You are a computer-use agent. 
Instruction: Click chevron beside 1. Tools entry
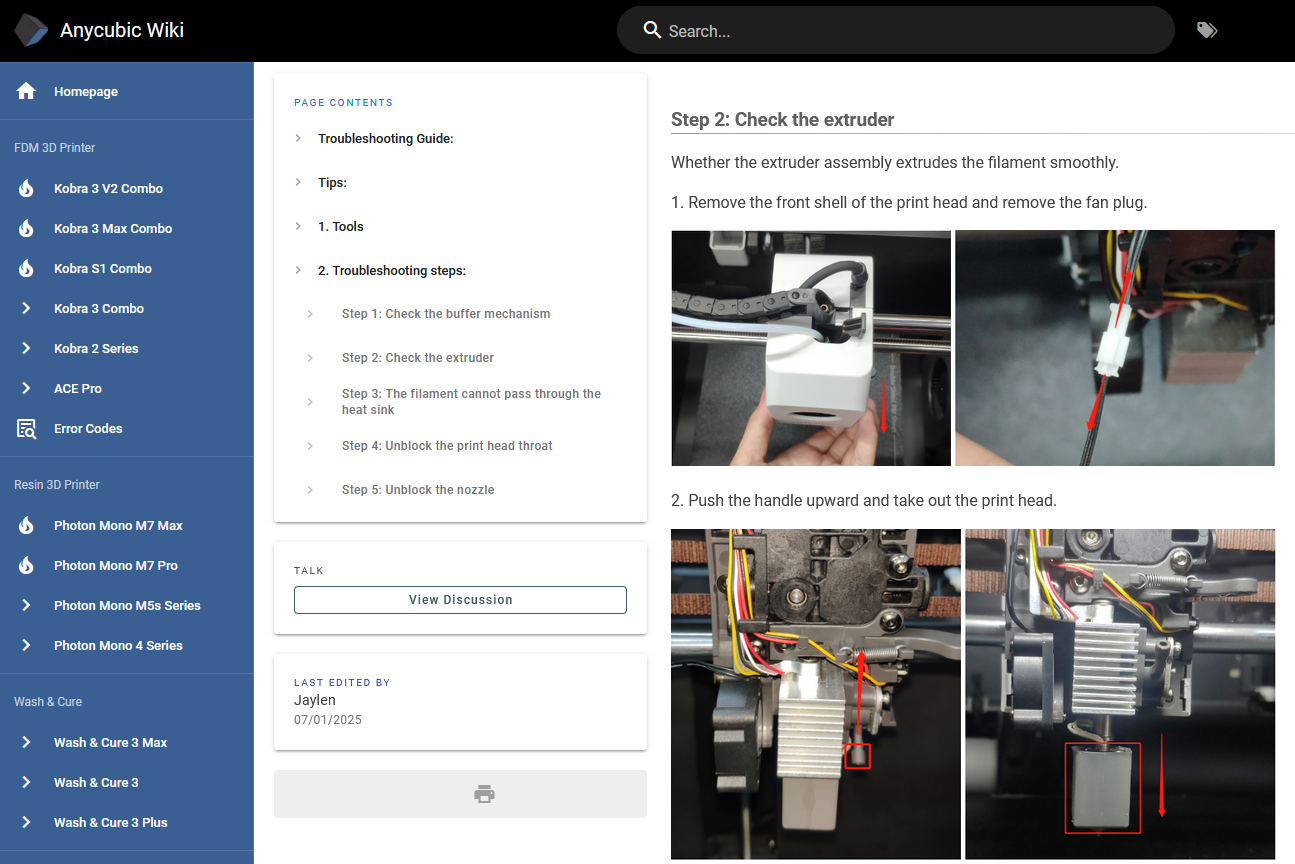298,226
